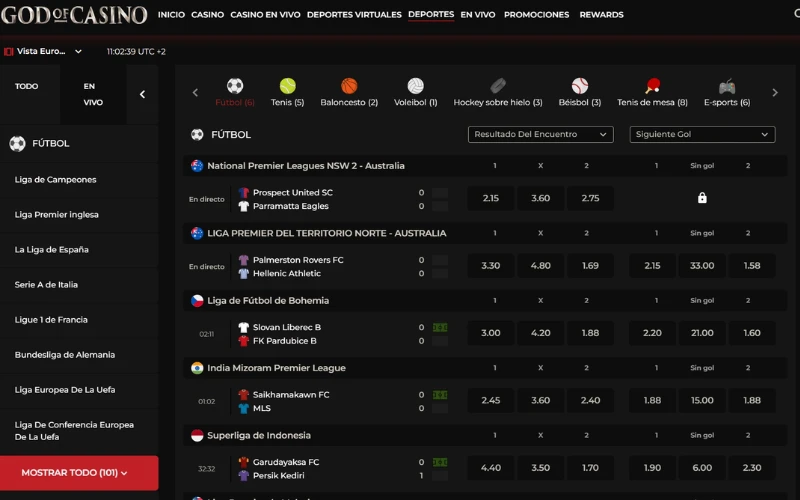Click the Indonesia flag beside Superliga
The height and width of the screenshot is (500, 800).
tap(197, 435)
